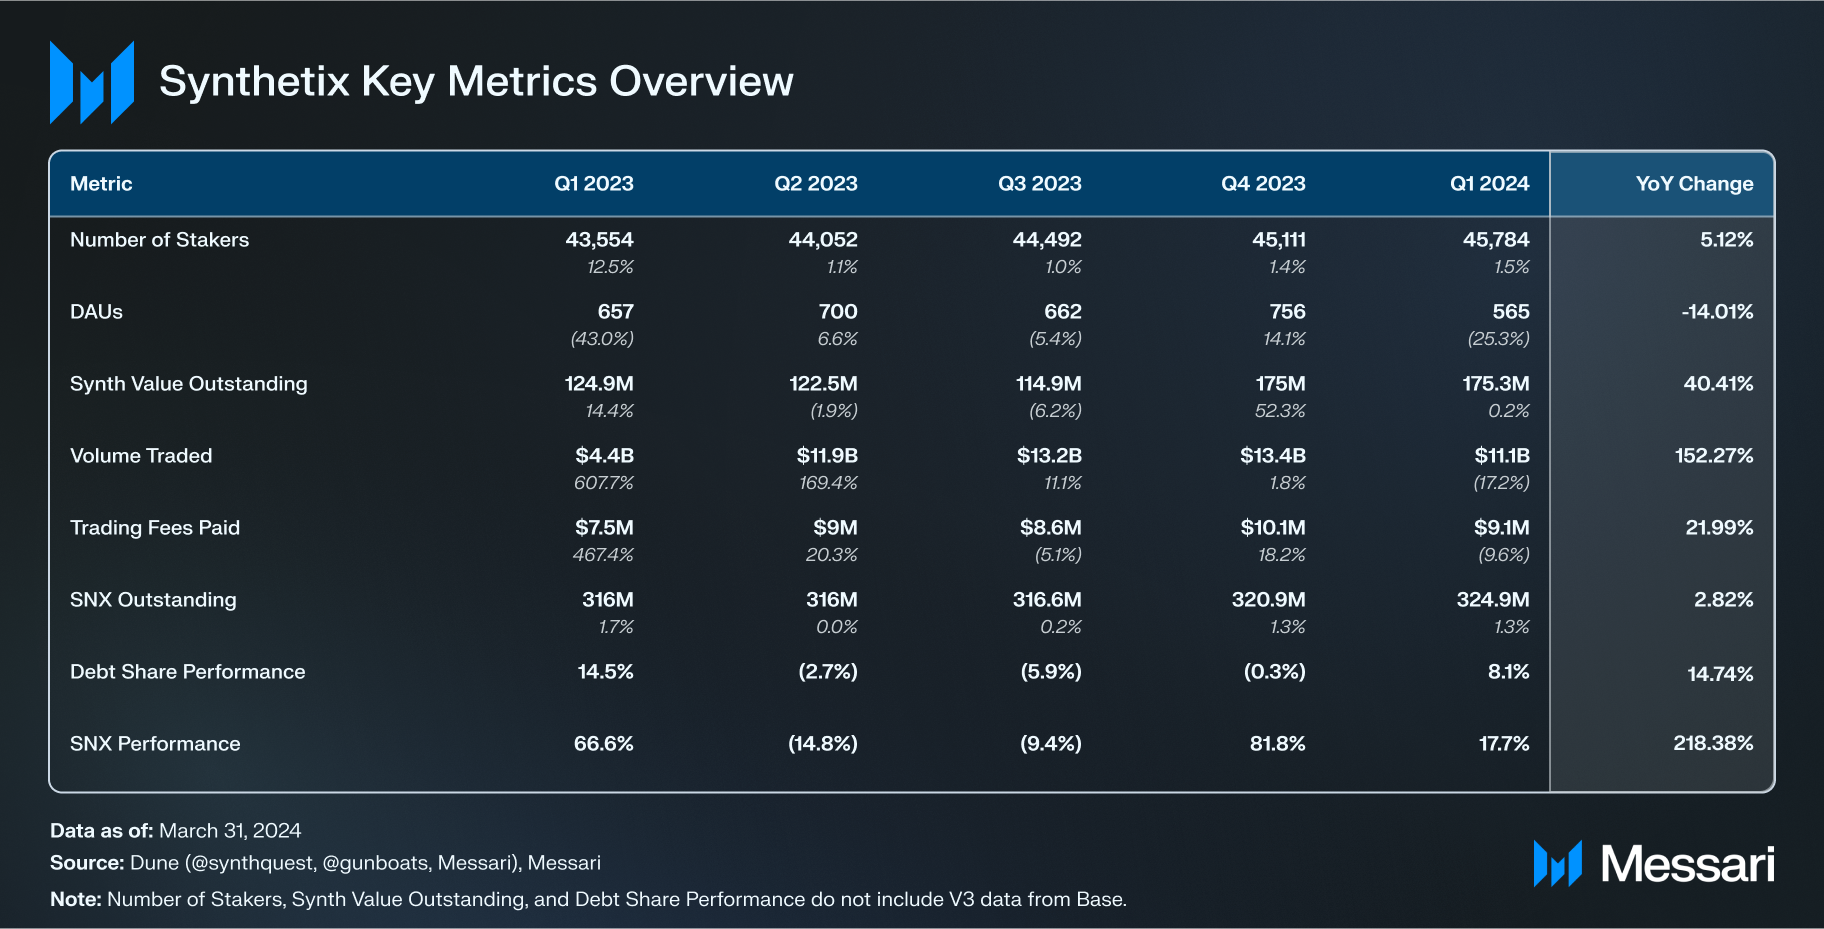The height and width of the screenshot is (929, 1824).
Task: Click the stakers value 44,052
Action: pos(823,240)
